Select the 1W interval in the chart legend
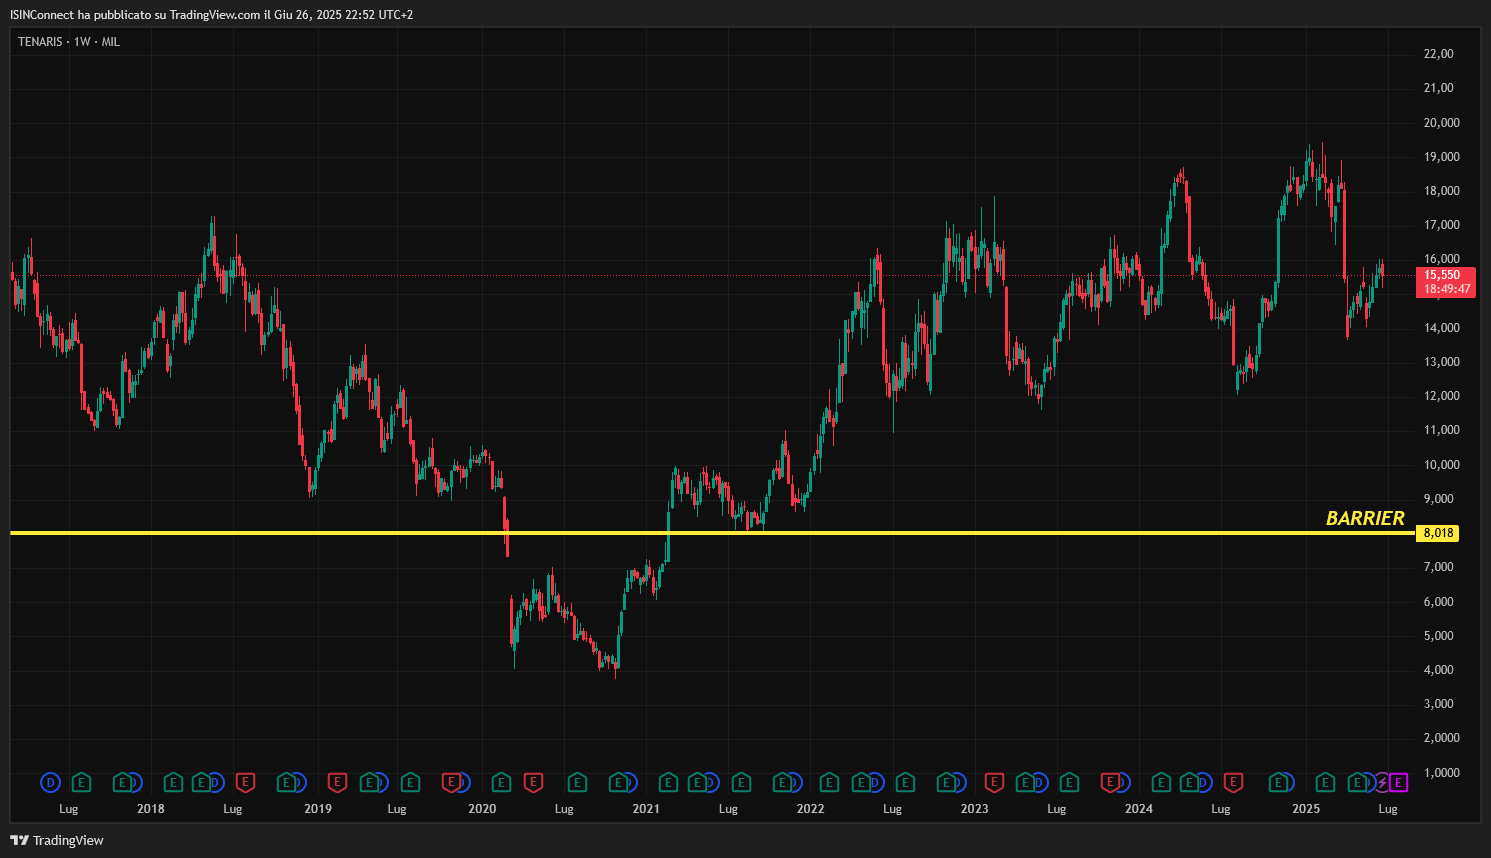The height and width of the screenshot is (858, 1491). [82, 42]
